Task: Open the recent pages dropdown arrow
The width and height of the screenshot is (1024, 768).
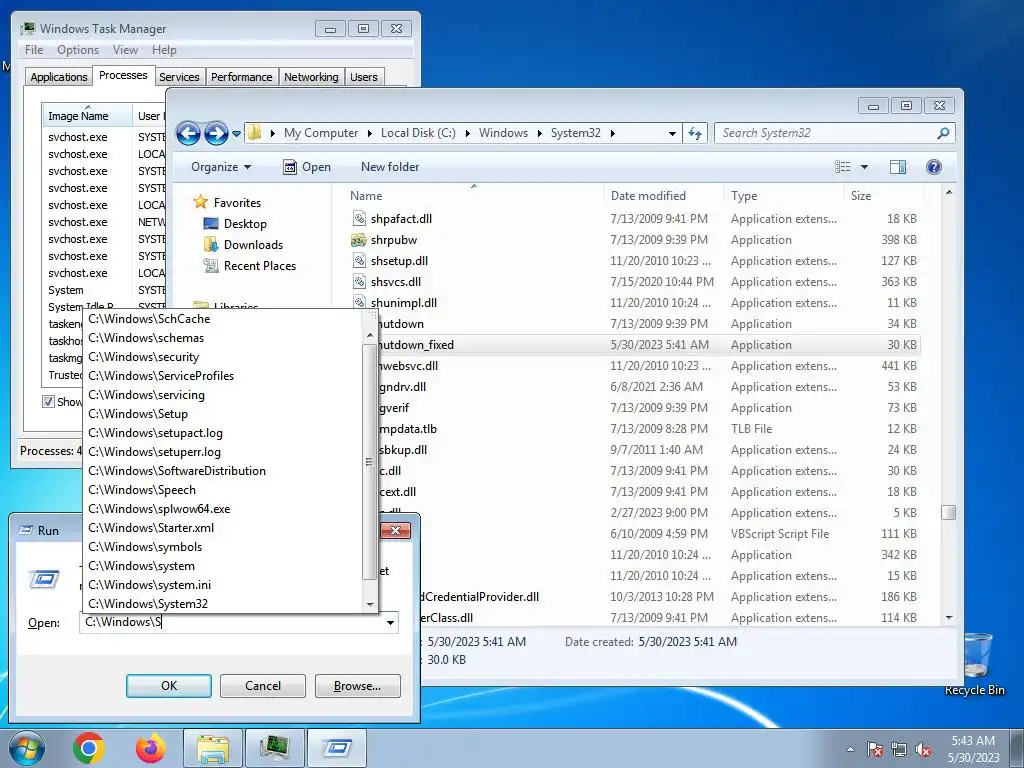Action: tap(236, 134)
